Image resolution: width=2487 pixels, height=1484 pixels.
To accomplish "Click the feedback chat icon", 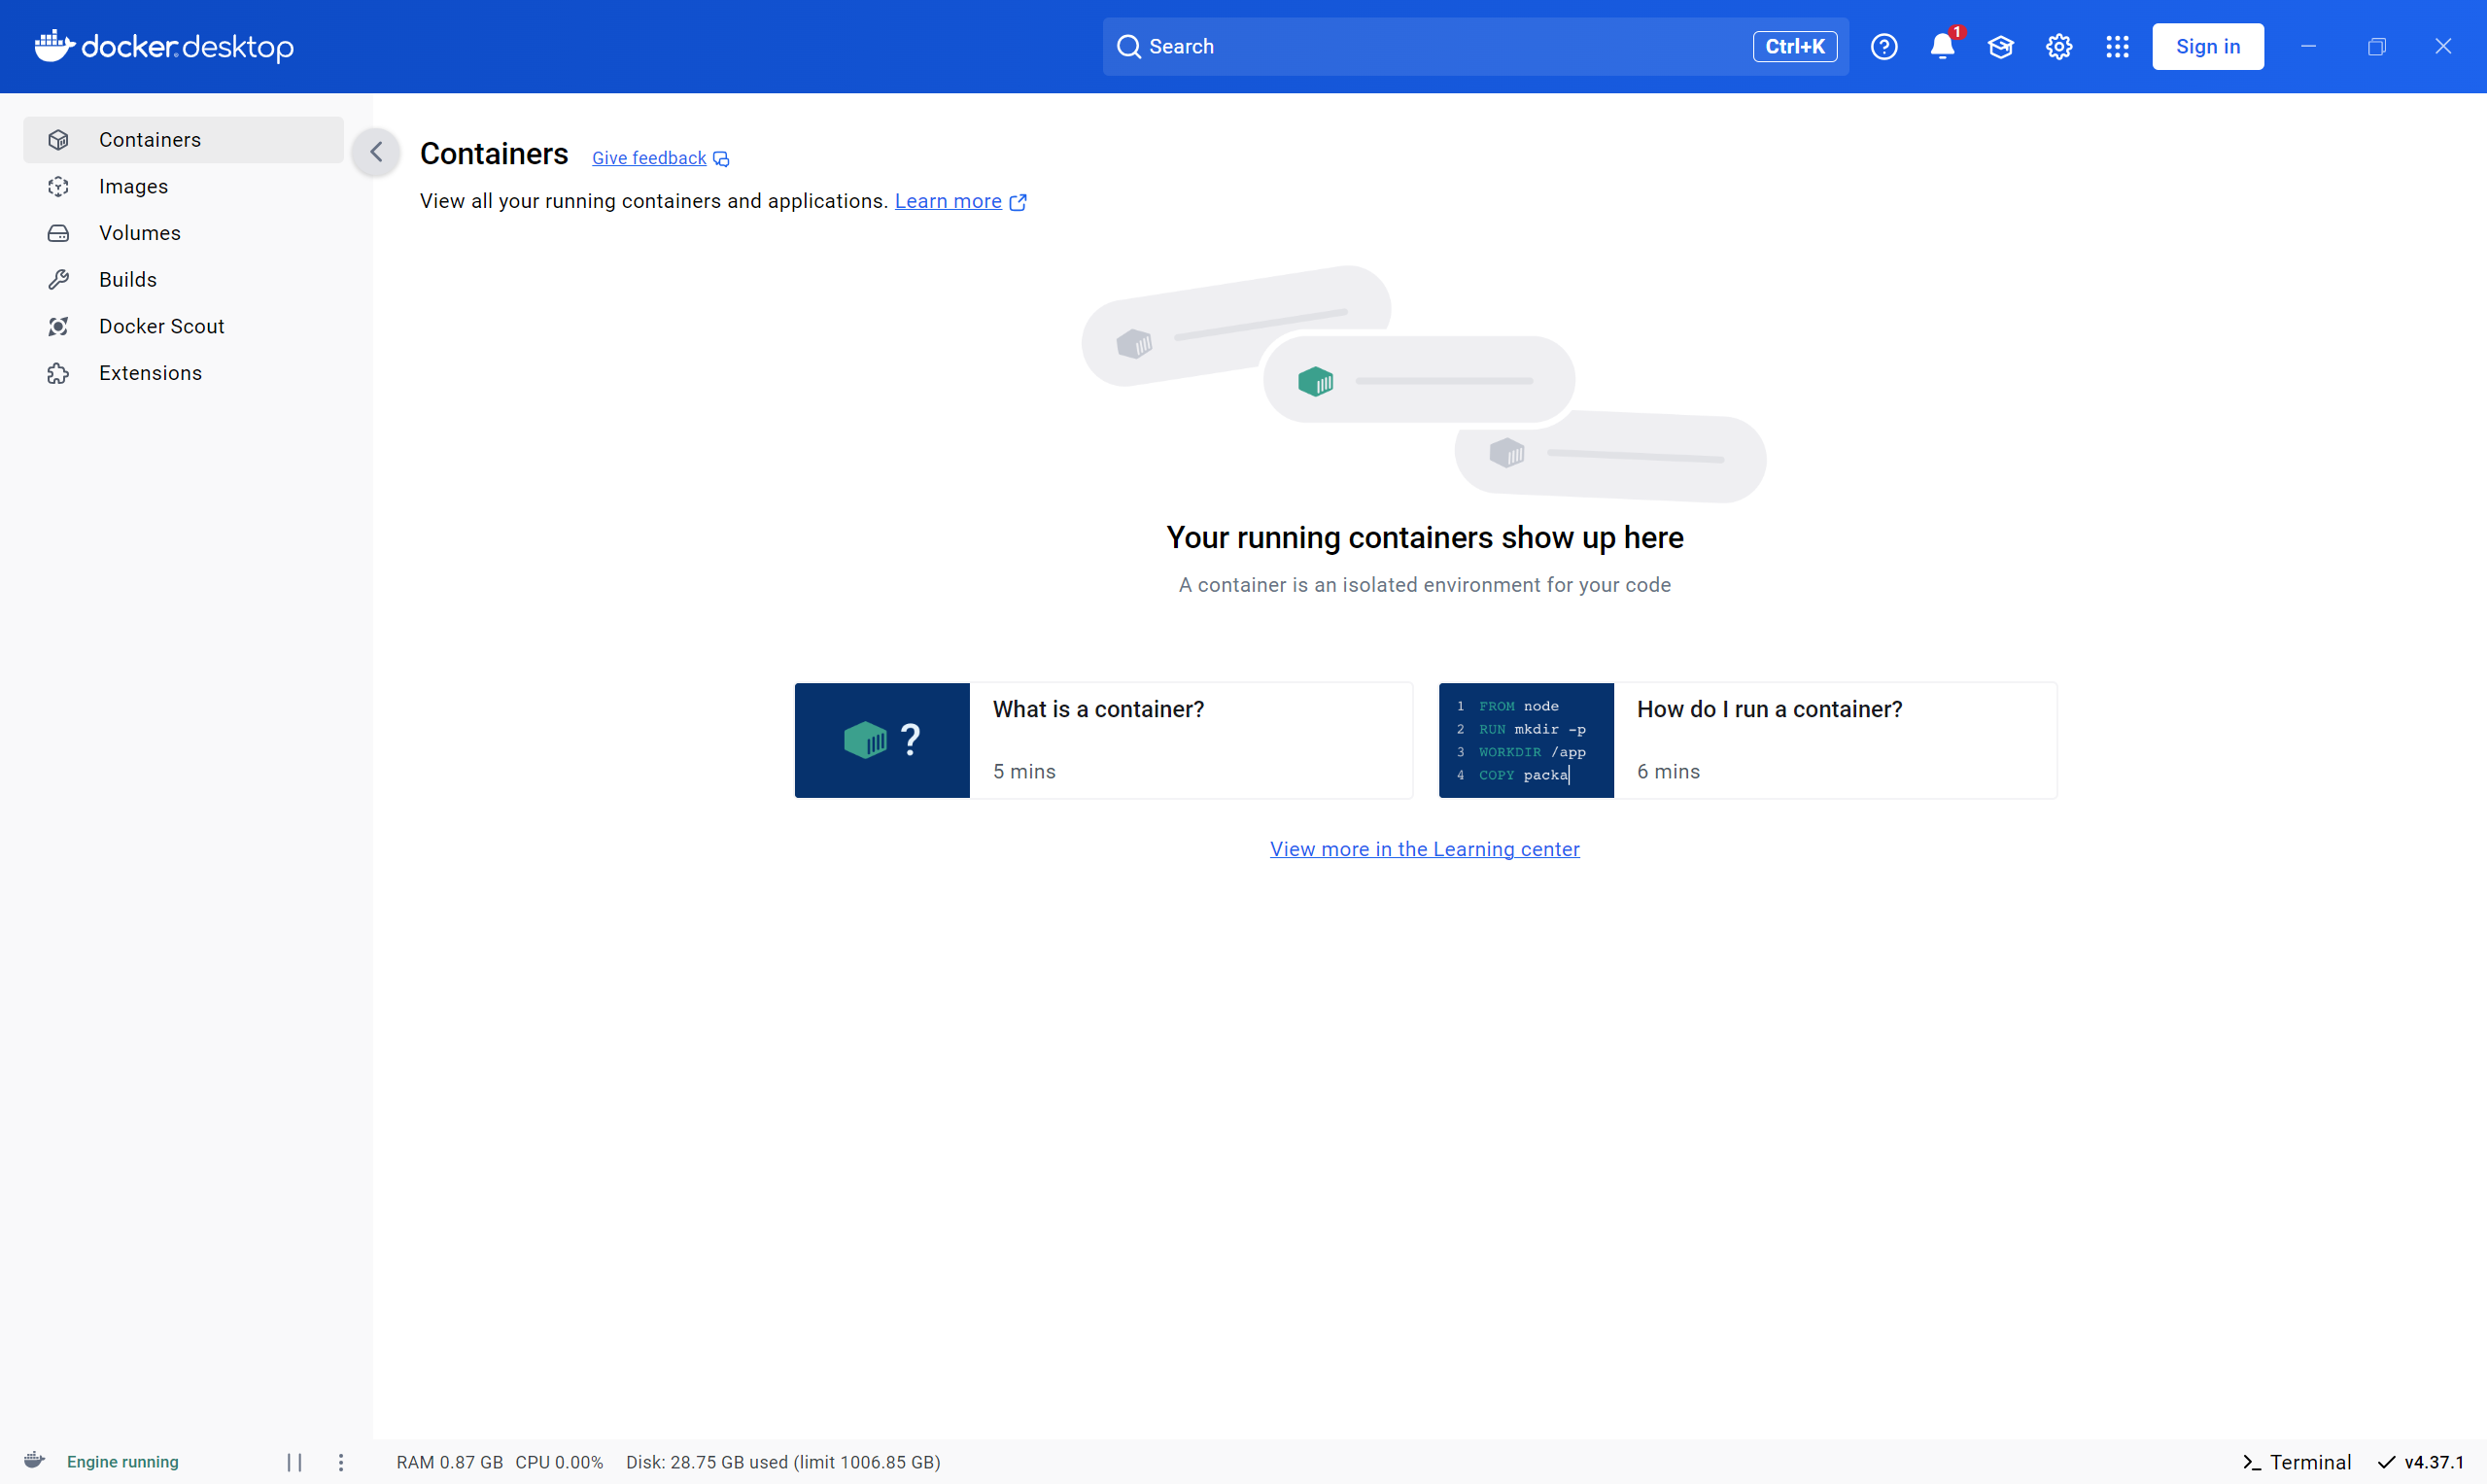I will 721,159.
